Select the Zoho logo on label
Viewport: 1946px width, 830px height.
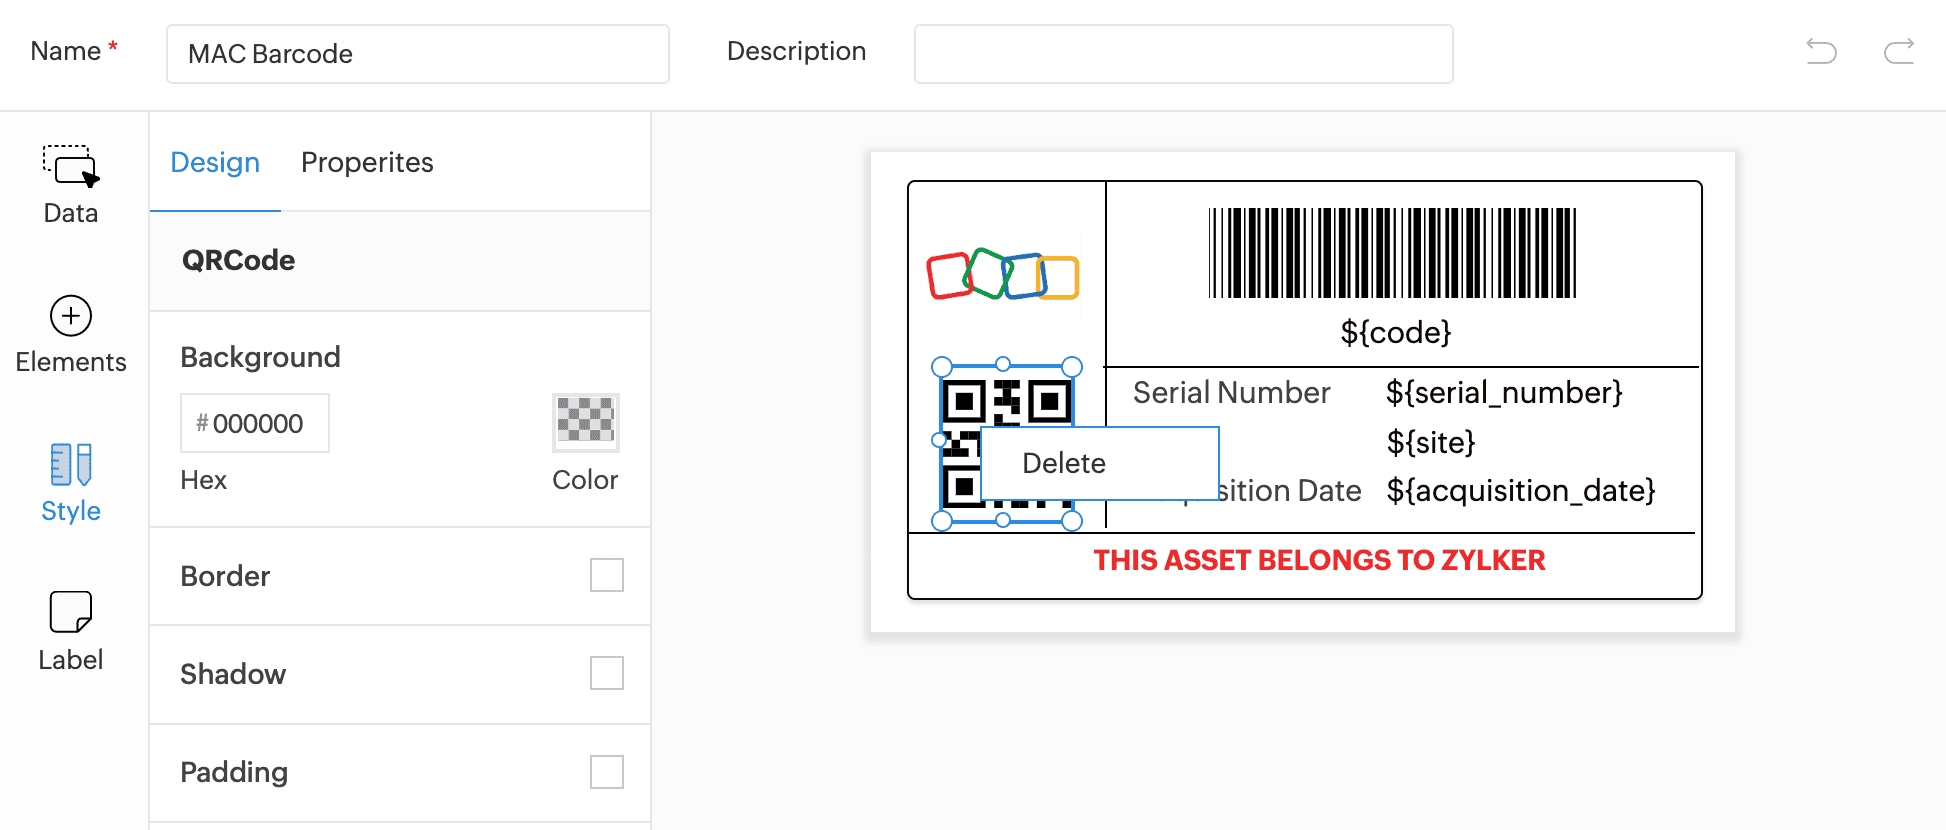1003,275
